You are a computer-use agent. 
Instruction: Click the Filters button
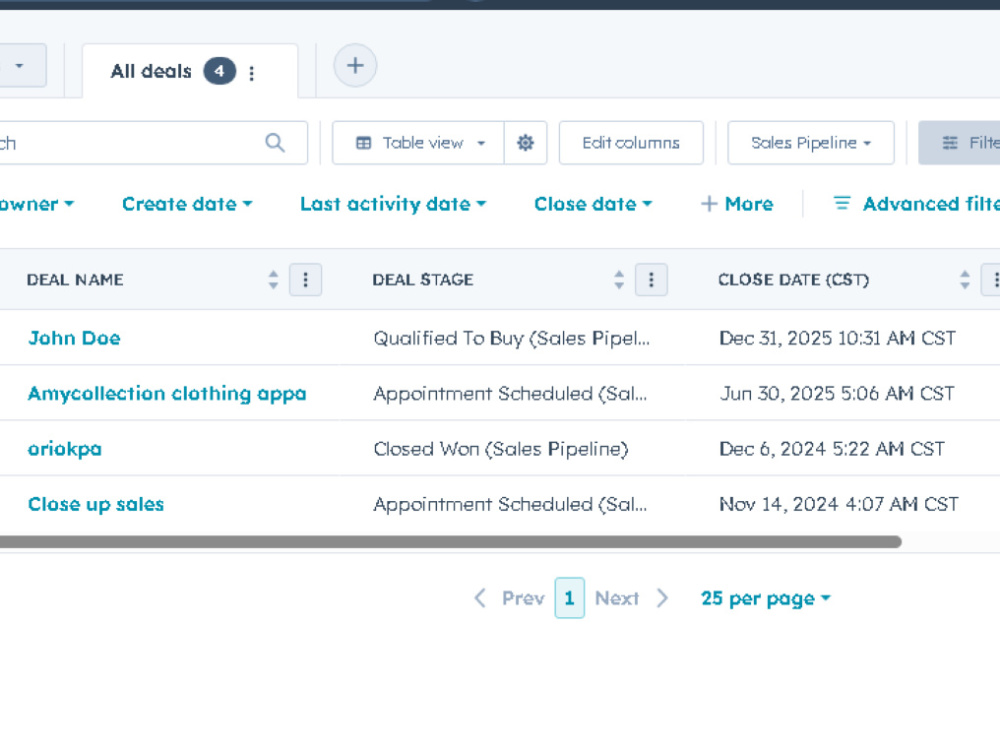959,143
